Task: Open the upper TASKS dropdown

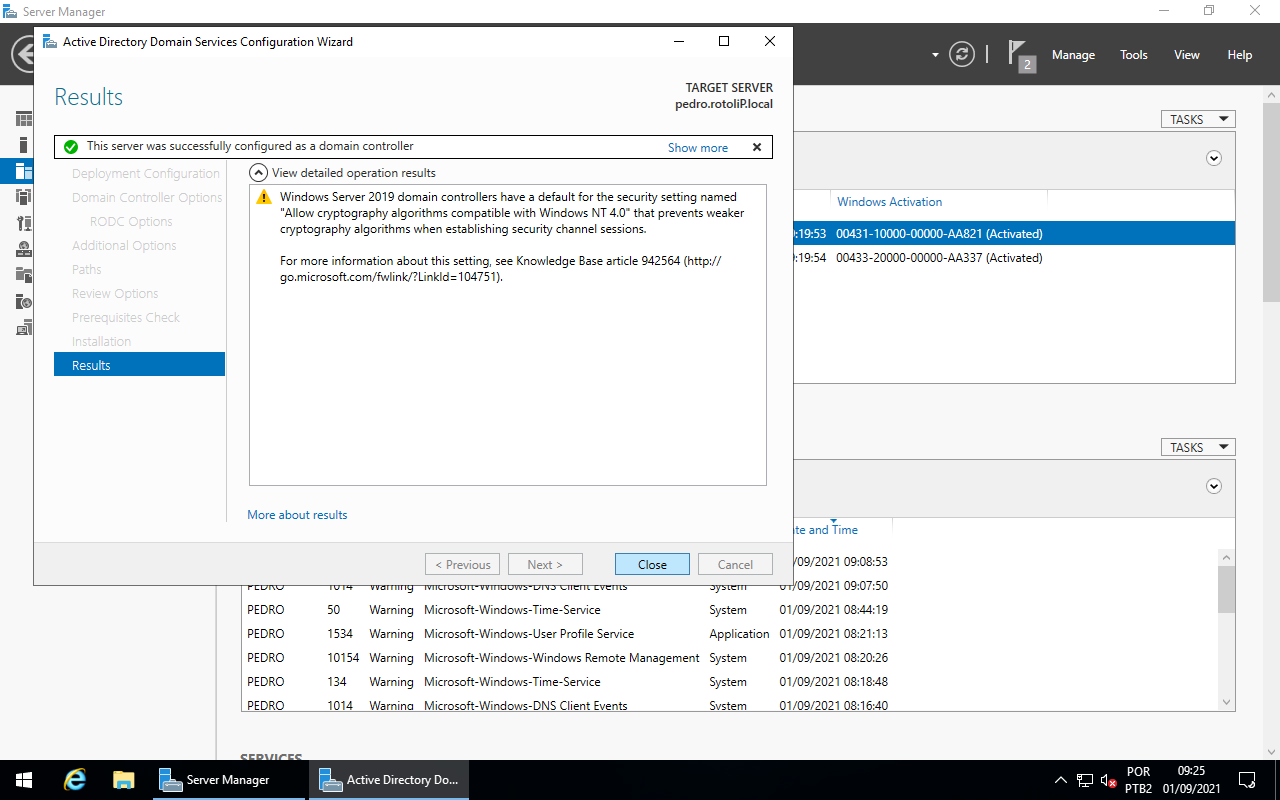Action: coord(1197,119)
